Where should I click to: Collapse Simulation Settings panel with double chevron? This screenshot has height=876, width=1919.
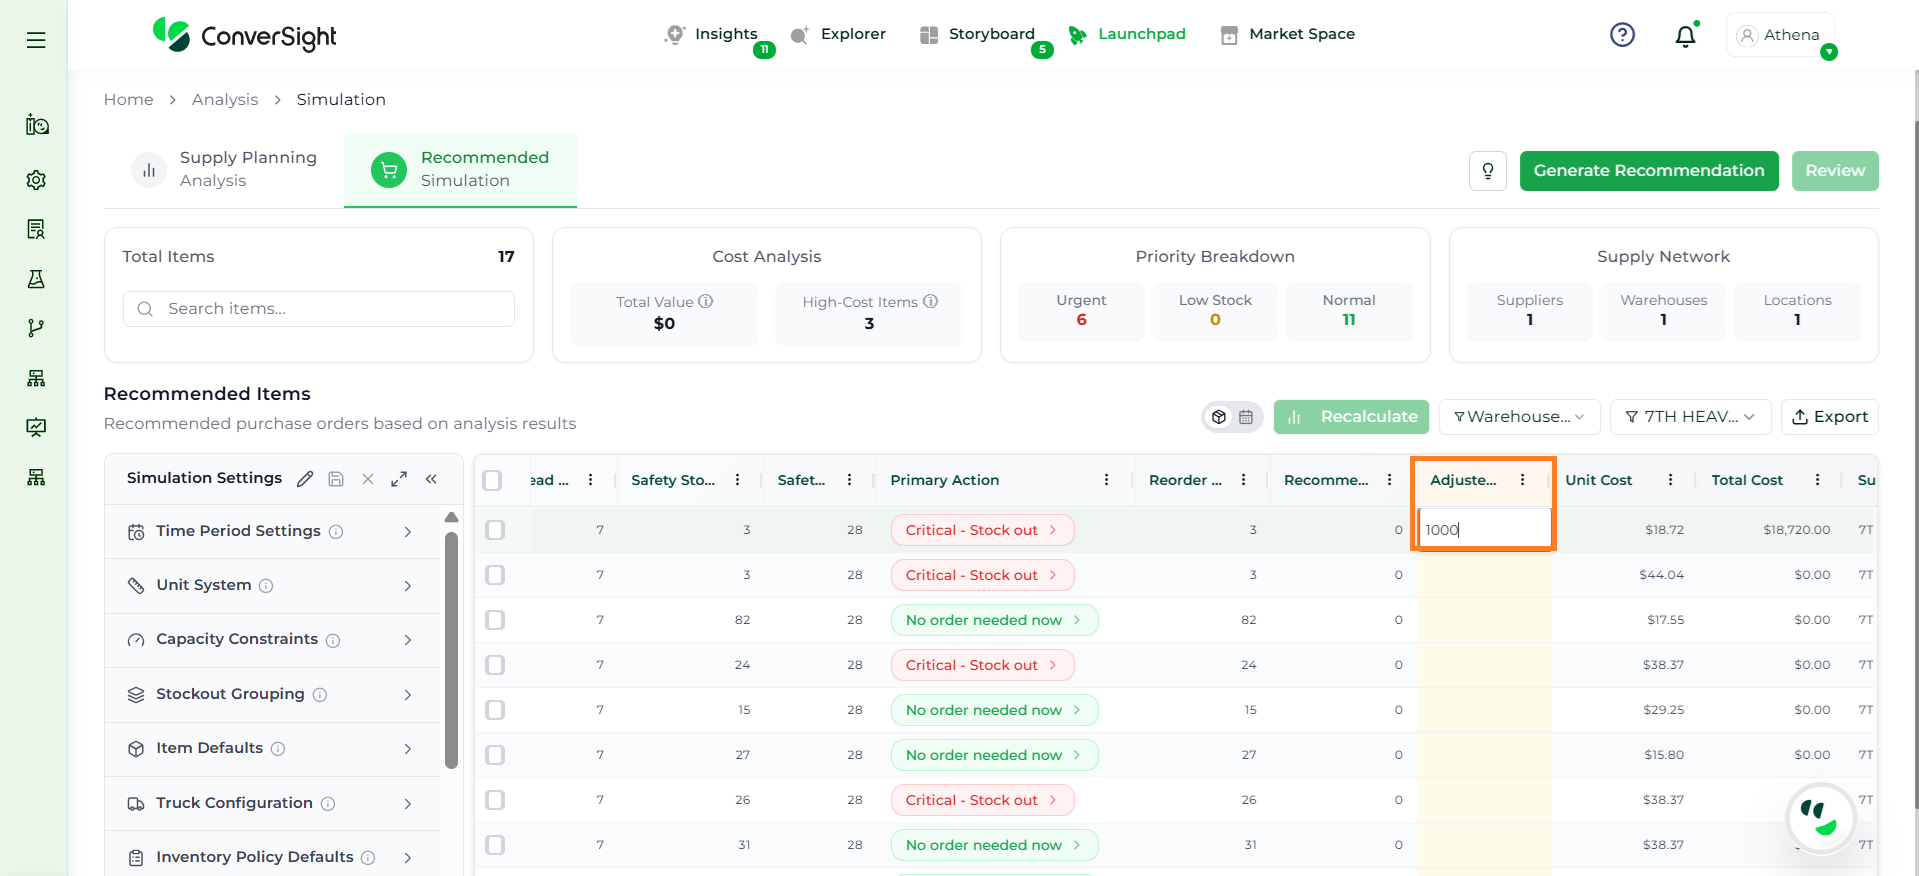[x=431, y=479]
